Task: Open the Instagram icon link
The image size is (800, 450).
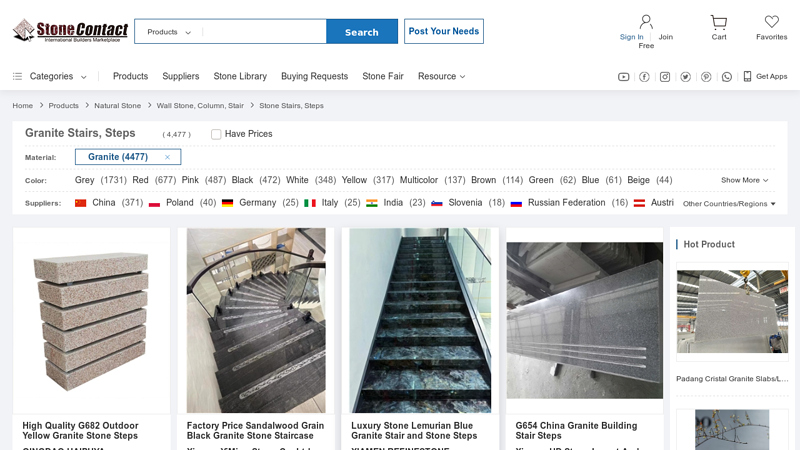Action: coord(665,77)
